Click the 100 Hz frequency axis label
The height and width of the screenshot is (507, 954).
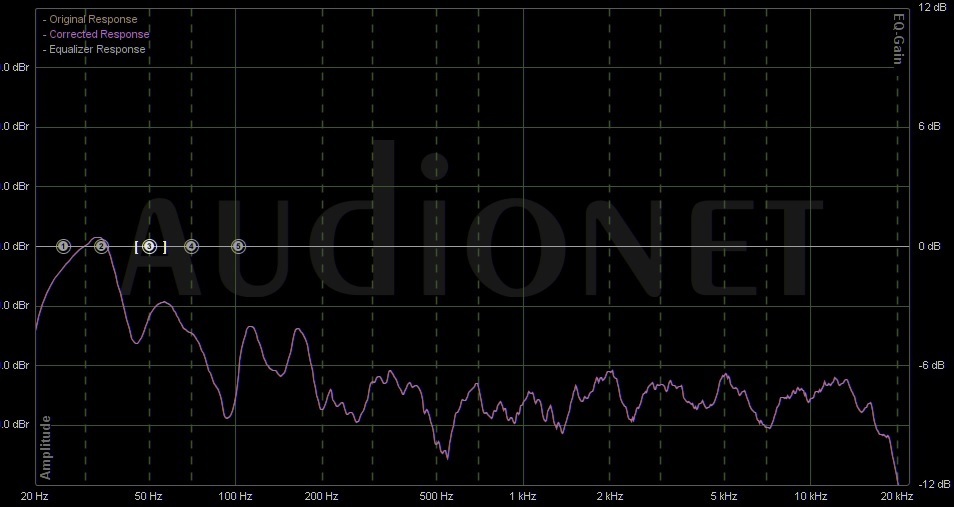coord(235,497)
